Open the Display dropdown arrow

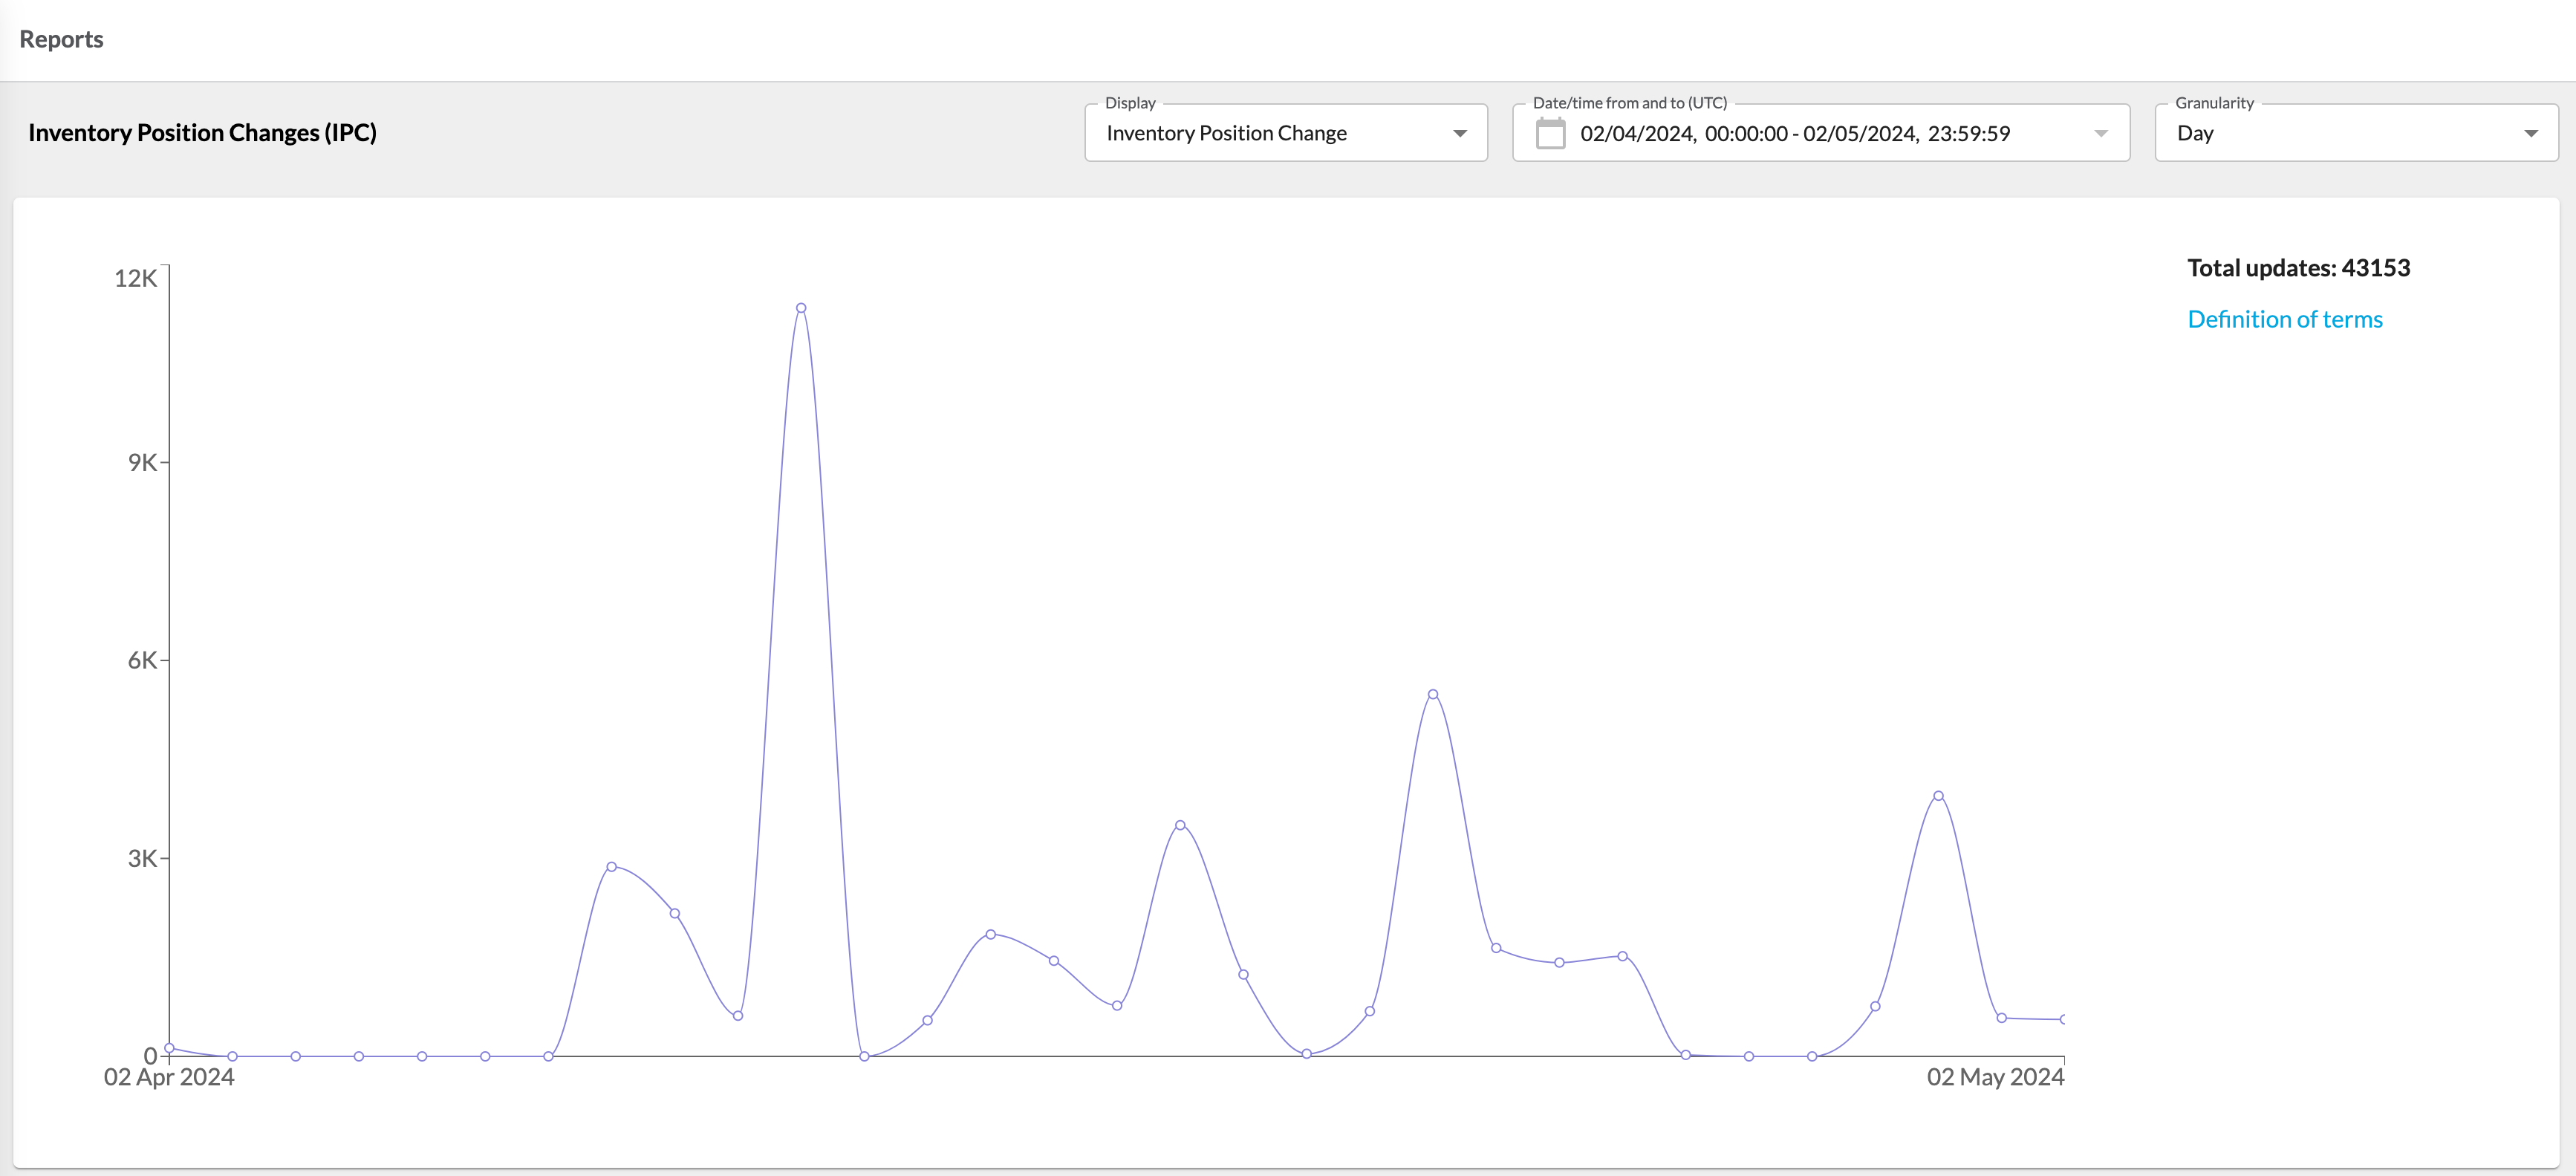pos(1460,133)
